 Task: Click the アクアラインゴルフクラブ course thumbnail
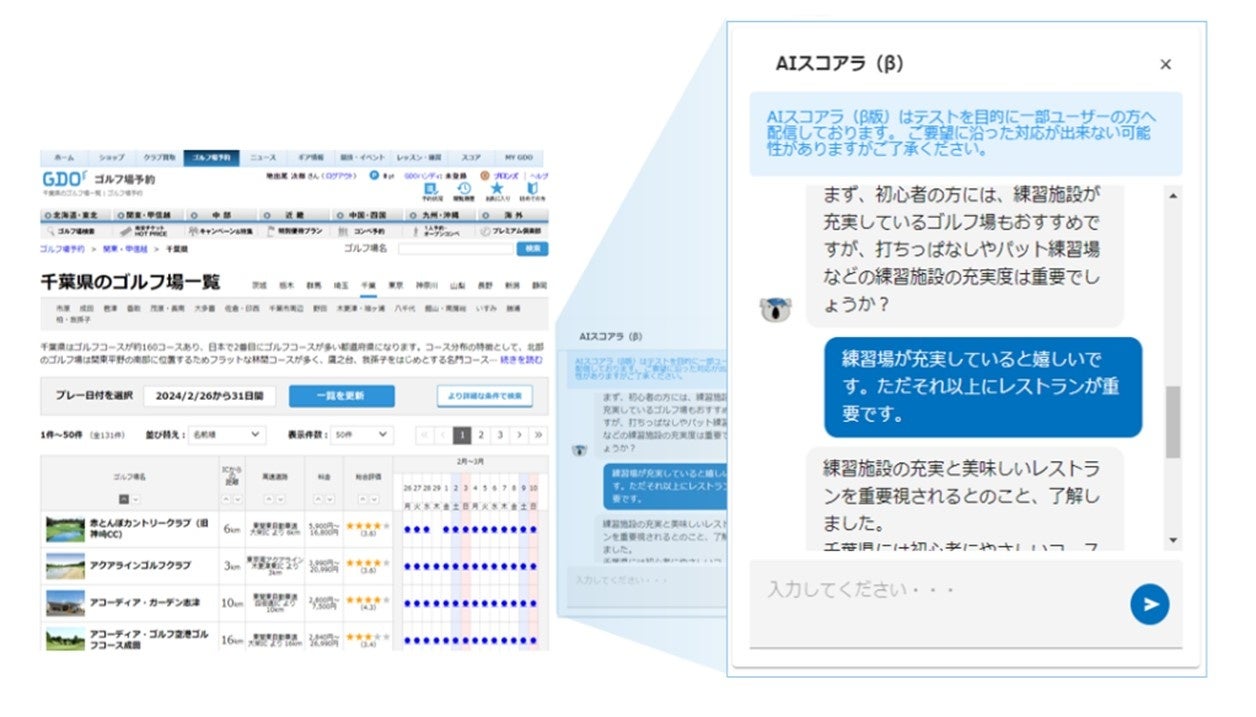(65, 566)
